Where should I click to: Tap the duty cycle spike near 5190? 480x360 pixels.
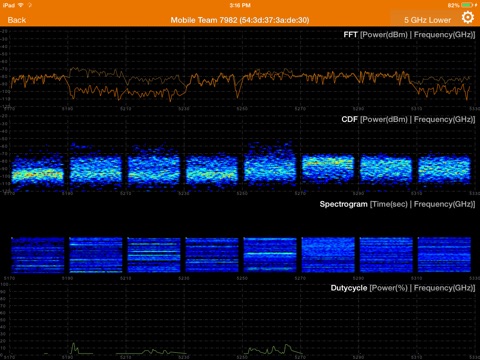click(74, 348)
